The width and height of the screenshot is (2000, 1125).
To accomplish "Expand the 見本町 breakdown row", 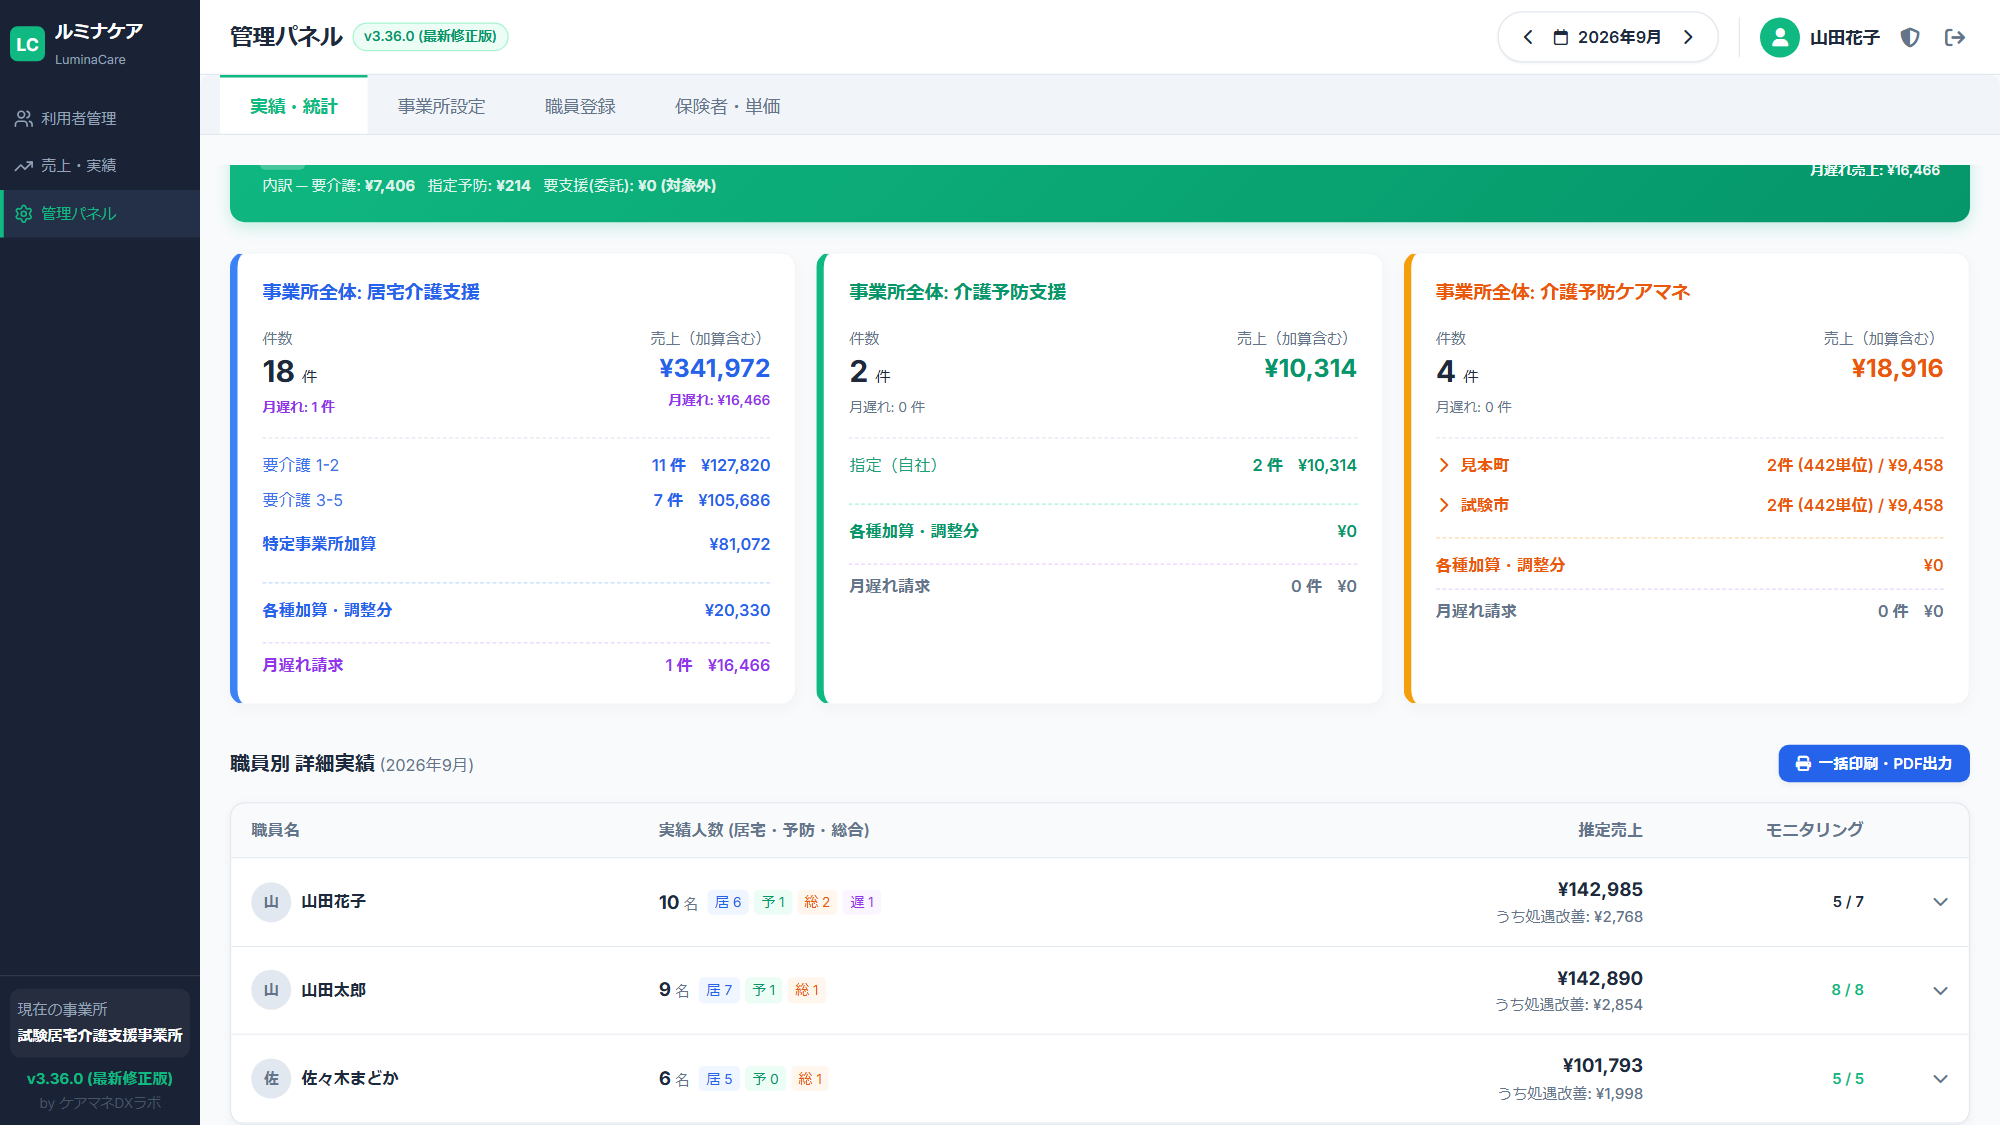I will (1689, 465).
